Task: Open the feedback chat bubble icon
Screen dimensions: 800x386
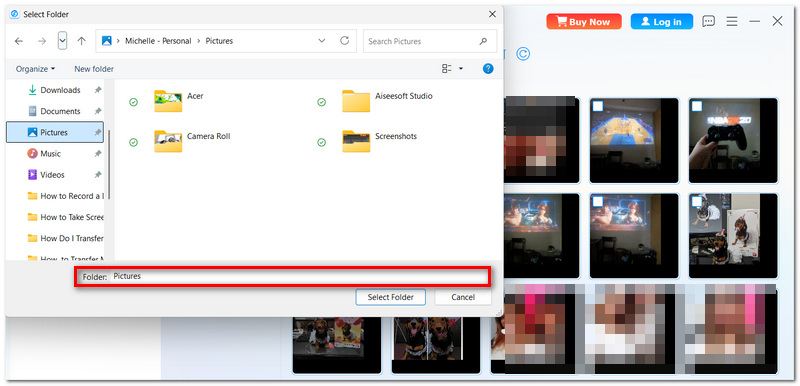Action: tap(708, 21)
